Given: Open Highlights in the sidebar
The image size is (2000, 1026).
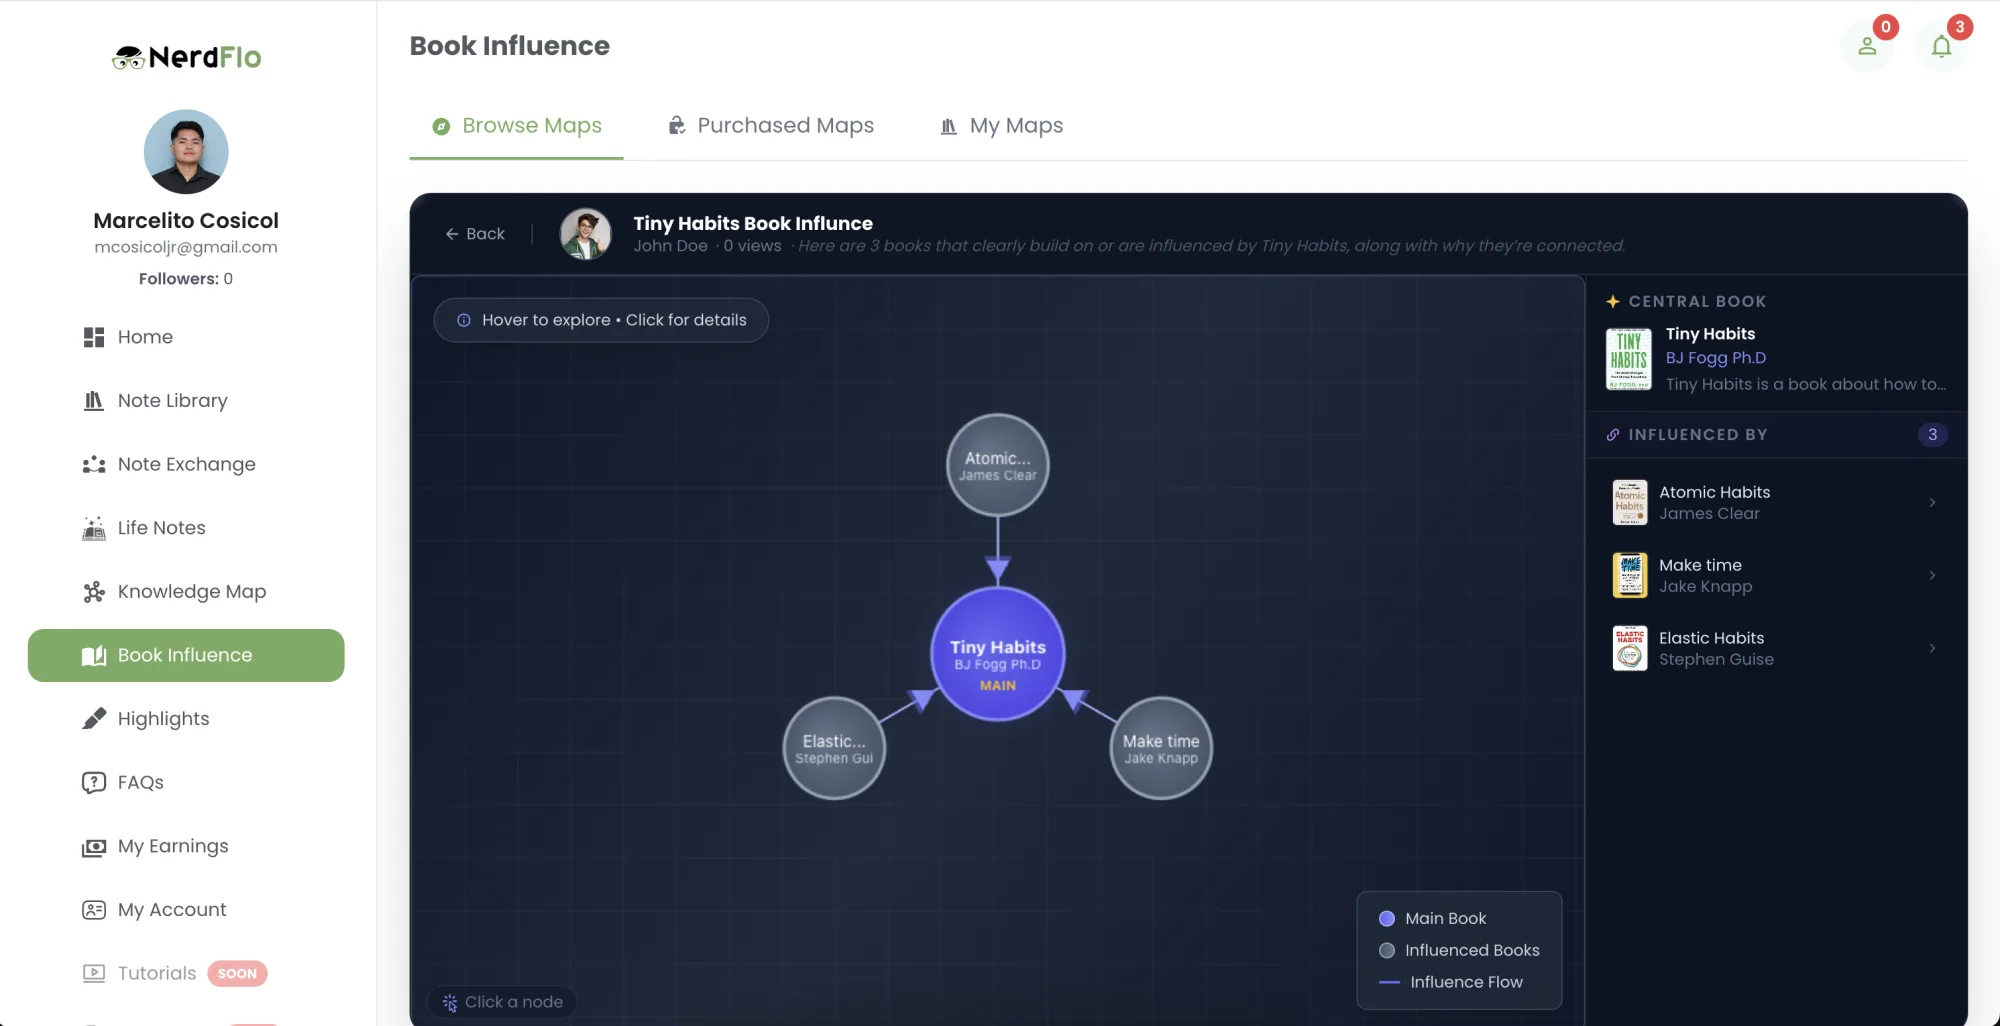Looking at the screenshot, I should (x=186, y=719).
